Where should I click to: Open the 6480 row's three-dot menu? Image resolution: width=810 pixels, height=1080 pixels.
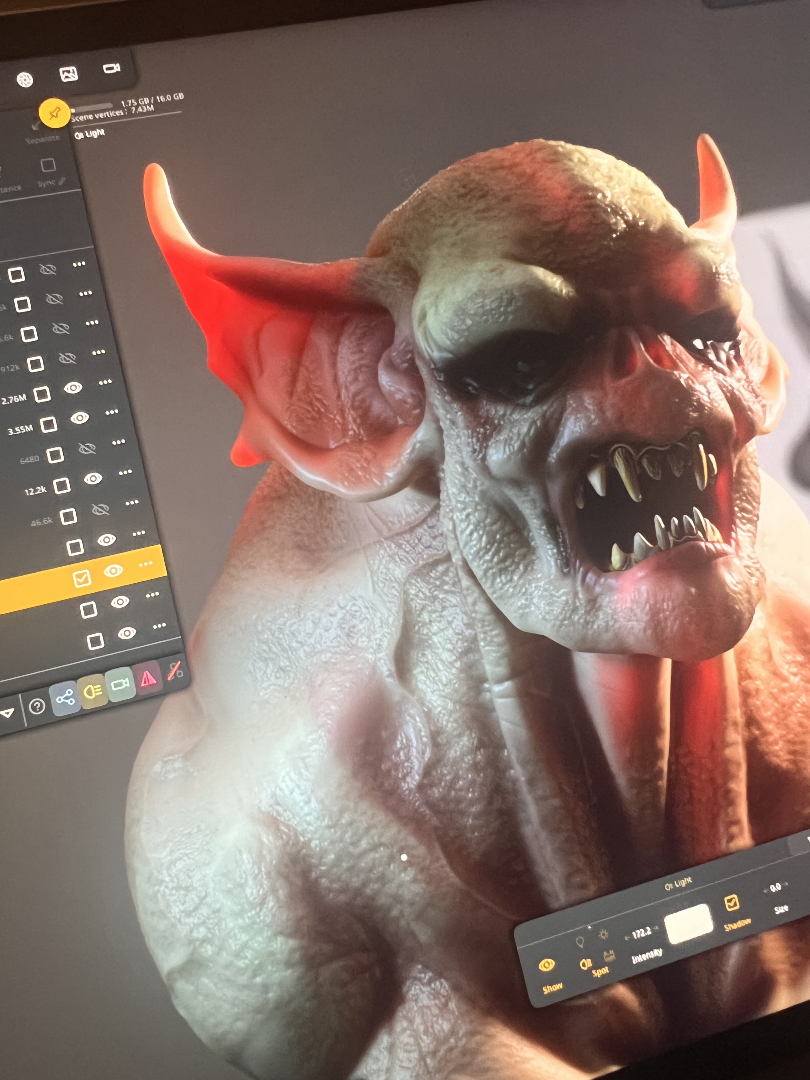118,442
